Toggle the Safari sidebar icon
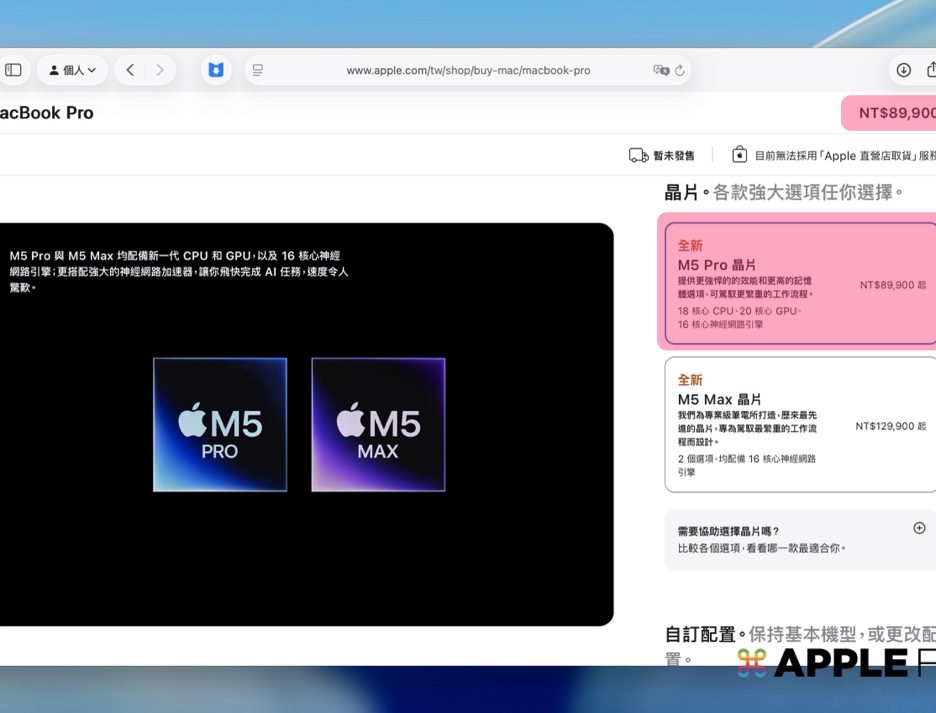The height and width of the screenshot is (713, 936). click(13, 70)
